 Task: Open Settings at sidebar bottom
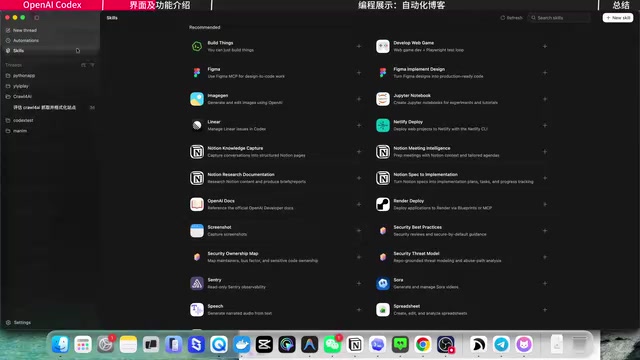coord(18,322)
